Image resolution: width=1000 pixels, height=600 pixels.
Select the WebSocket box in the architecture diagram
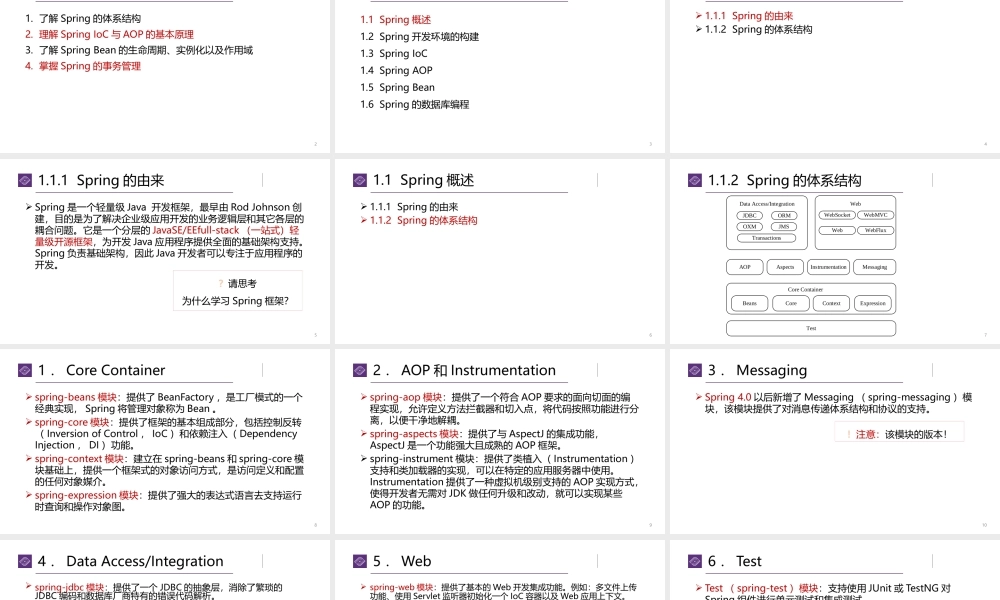click(836, 215)
